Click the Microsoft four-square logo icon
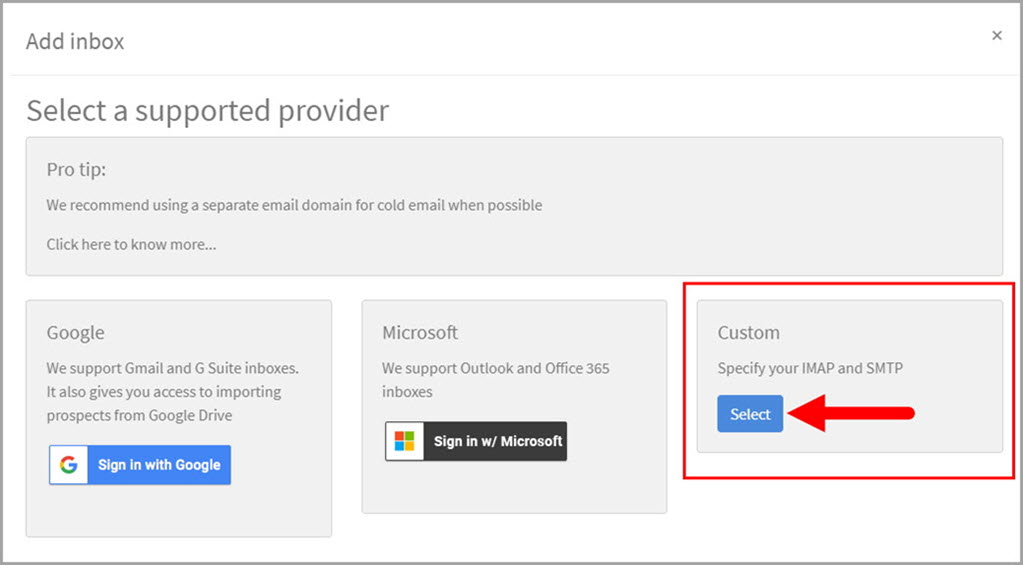This screenshot has height=565, width=1023. coord(404,441)
